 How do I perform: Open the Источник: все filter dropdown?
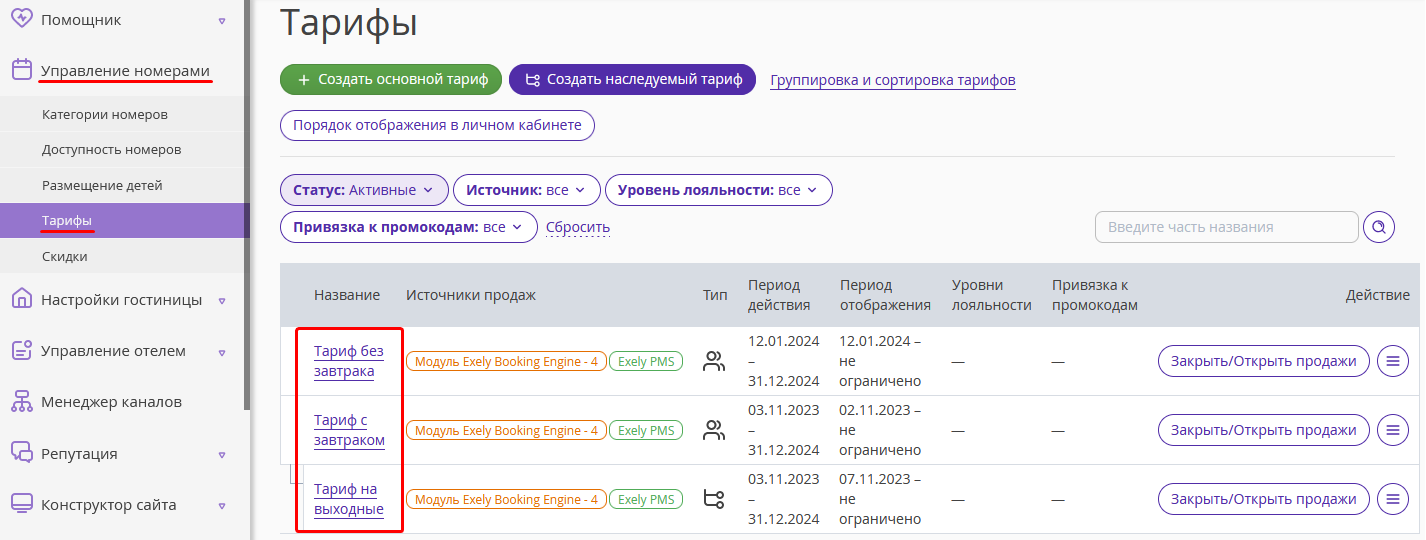(x=527, y=189)
